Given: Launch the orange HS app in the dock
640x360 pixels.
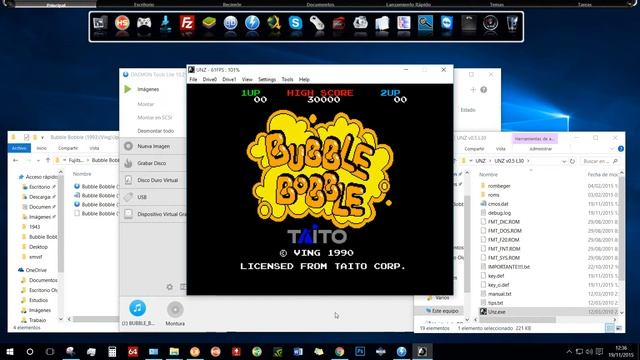Looking at the screenshot, I should pyautogui.click(x=122, y=23).
